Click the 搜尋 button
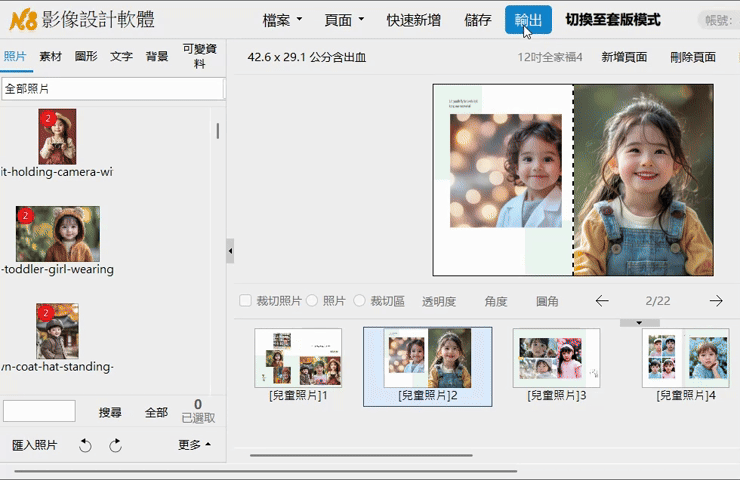The image size is (740, 480). point(110,413)
